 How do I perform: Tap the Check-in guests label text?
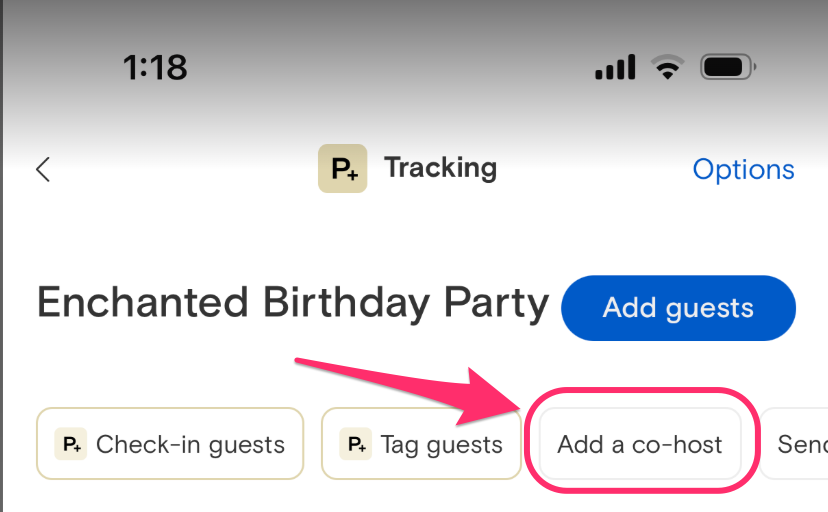pos(191,445)
